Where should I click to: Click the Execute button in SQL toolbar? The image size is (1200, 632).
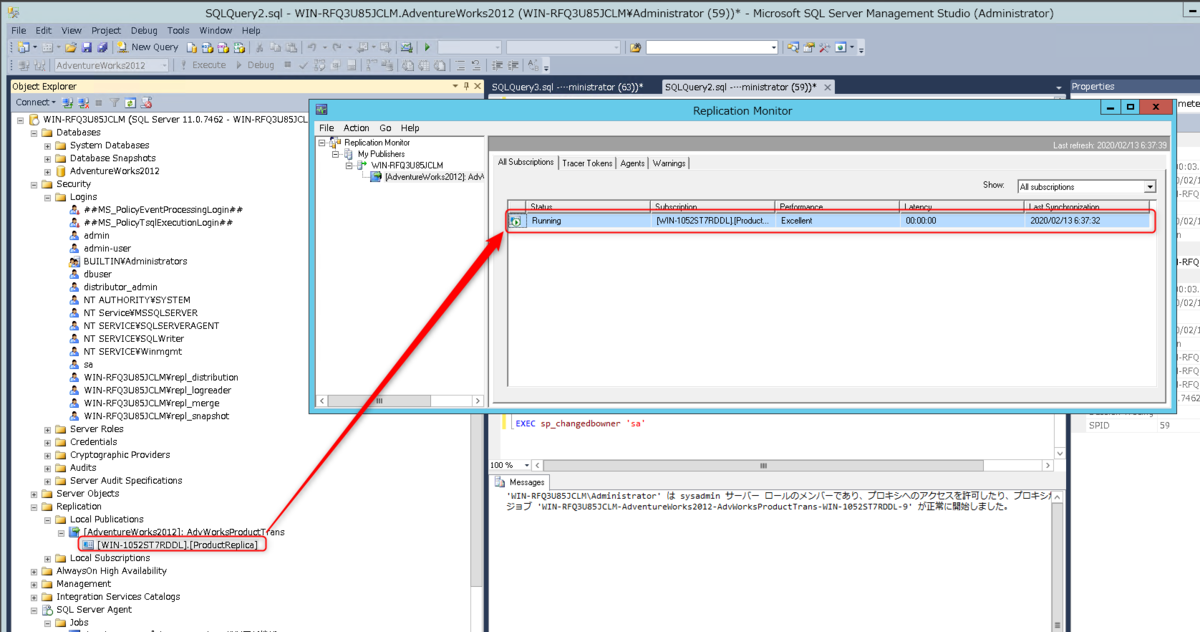coord(203,65)
